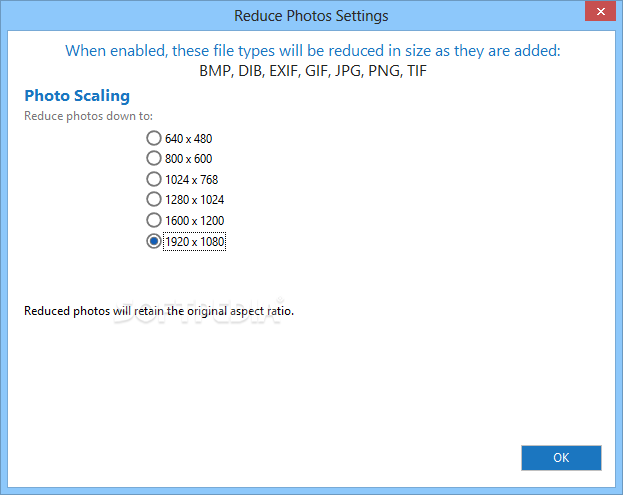Click the 'Photo Scaling' heading

click(x=77, y=96)
